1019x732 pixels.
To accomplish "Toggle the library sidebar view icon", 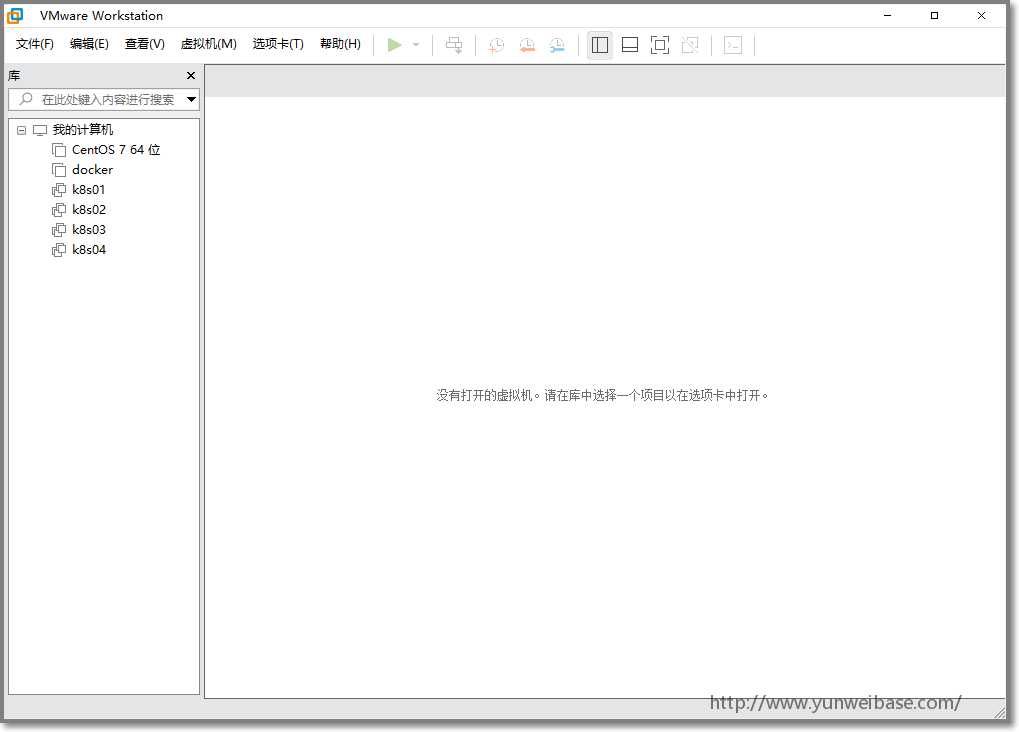I will (x=600, y=45).
